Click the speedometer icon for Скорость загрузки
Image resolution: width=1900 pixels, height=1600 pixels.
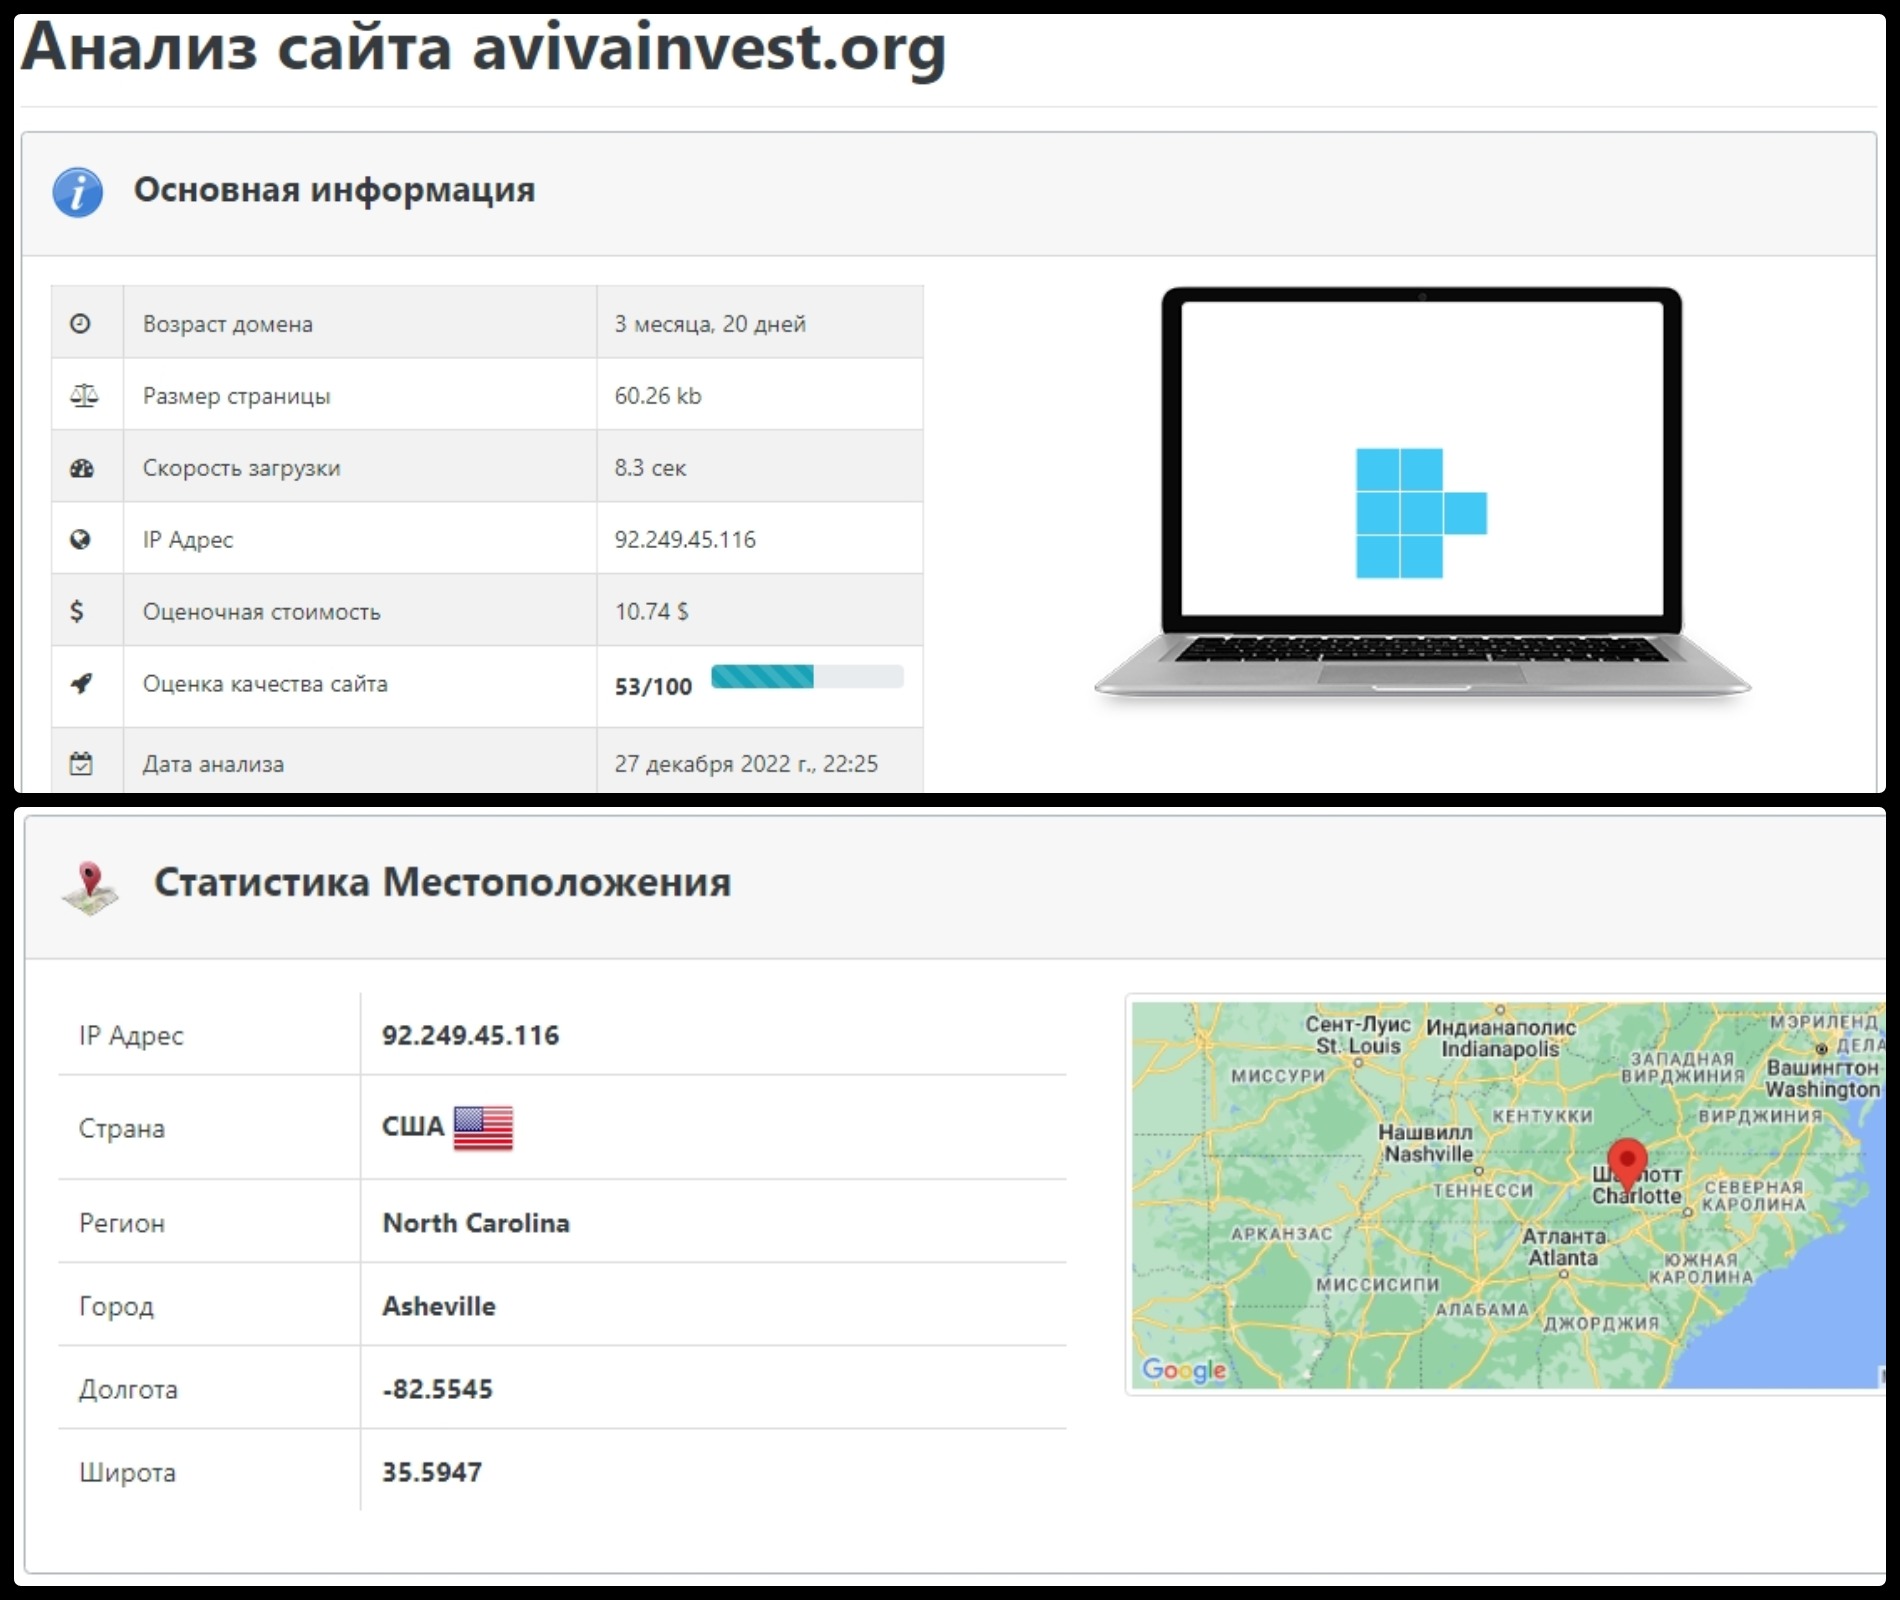click(82, 468)
